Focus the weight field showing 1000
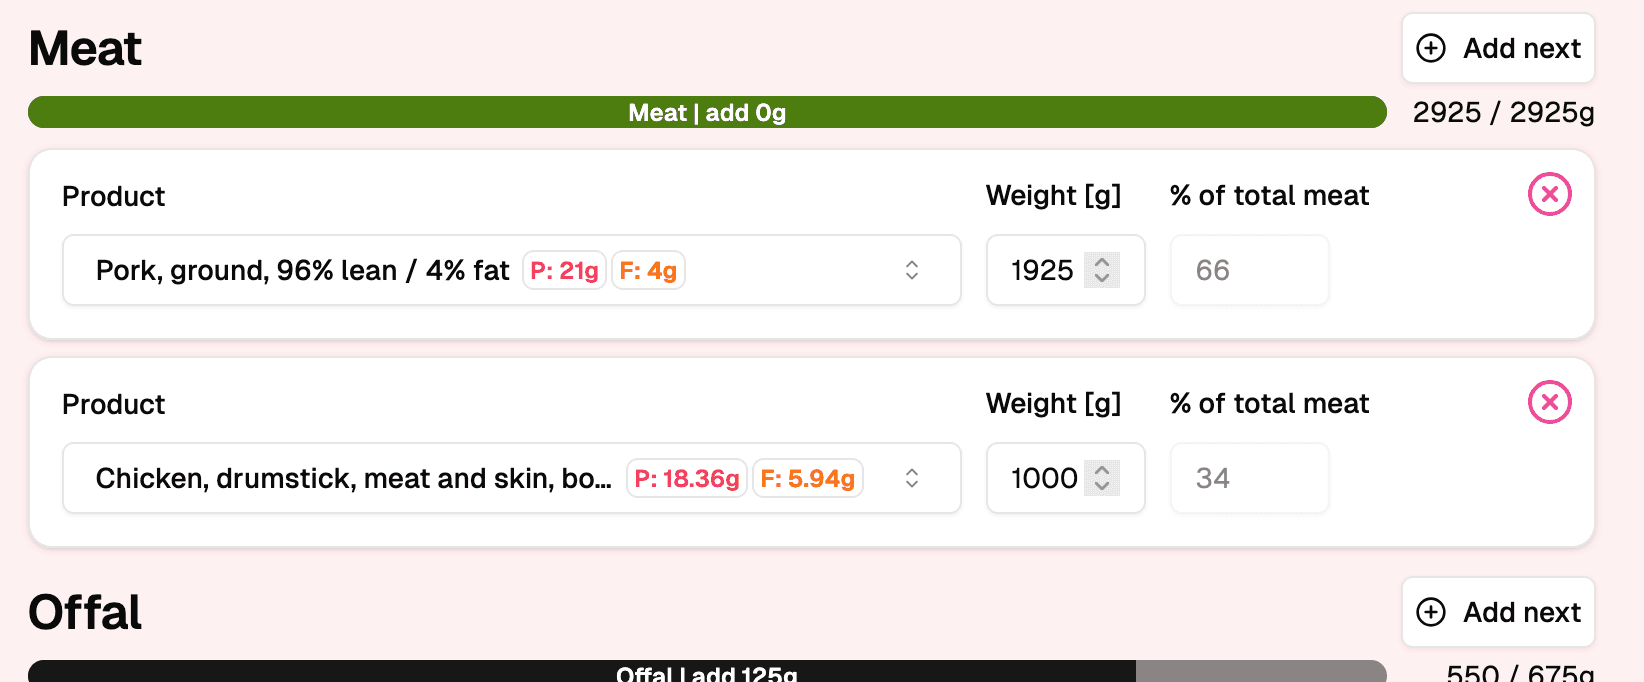The height and width of the screenshot is (682, 1644). click(x=1044, y=478)
